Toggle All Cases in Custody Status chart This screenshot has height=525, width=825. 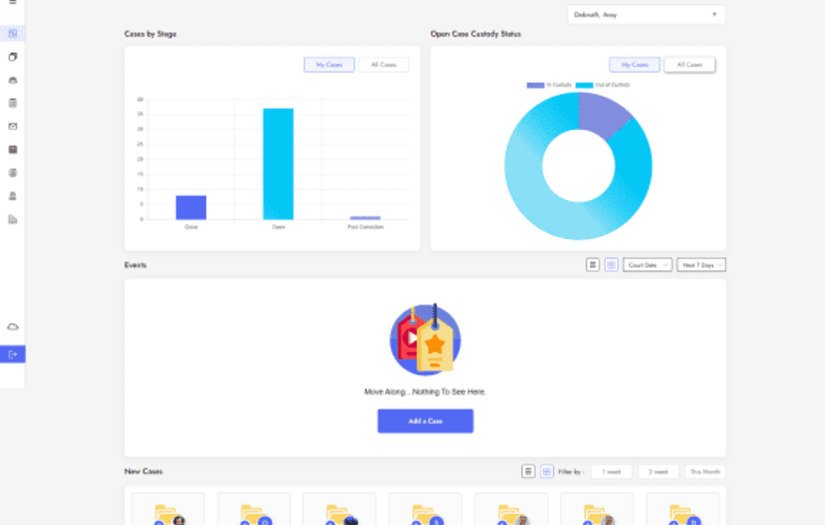pyautogui.click(x=689, y=65)
